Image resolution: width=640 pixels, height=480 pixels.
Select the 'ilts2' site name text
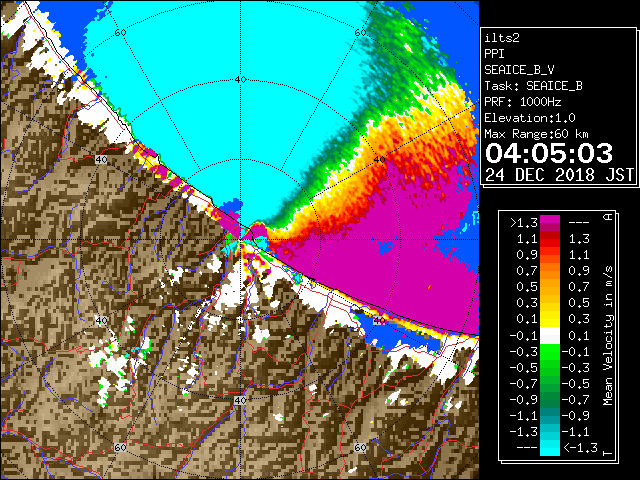tap(502, 38)
